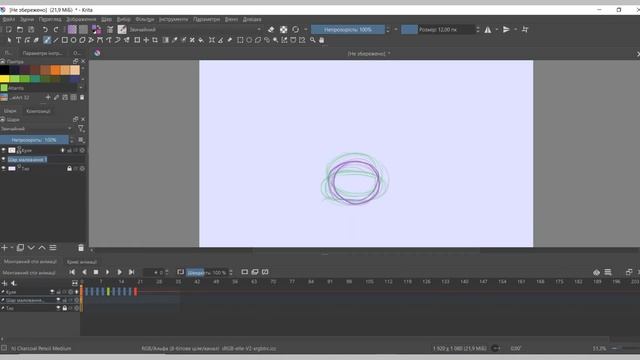The image size is (640, 360).
Task: Select the Elliptical Selection tool
Action: click(249, 40)
